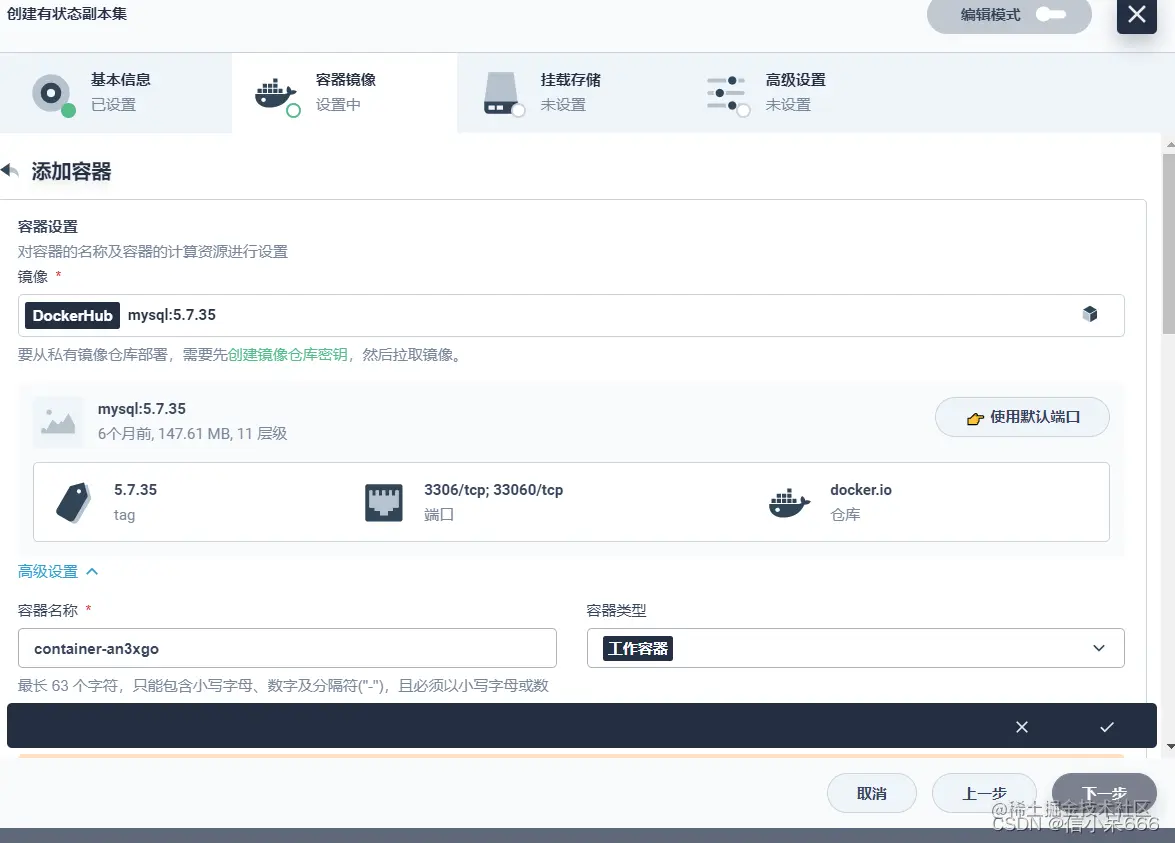This screenshot has height=843, width=1175.
Task: Click the 下一步 button
Action: click(1104, 793)
